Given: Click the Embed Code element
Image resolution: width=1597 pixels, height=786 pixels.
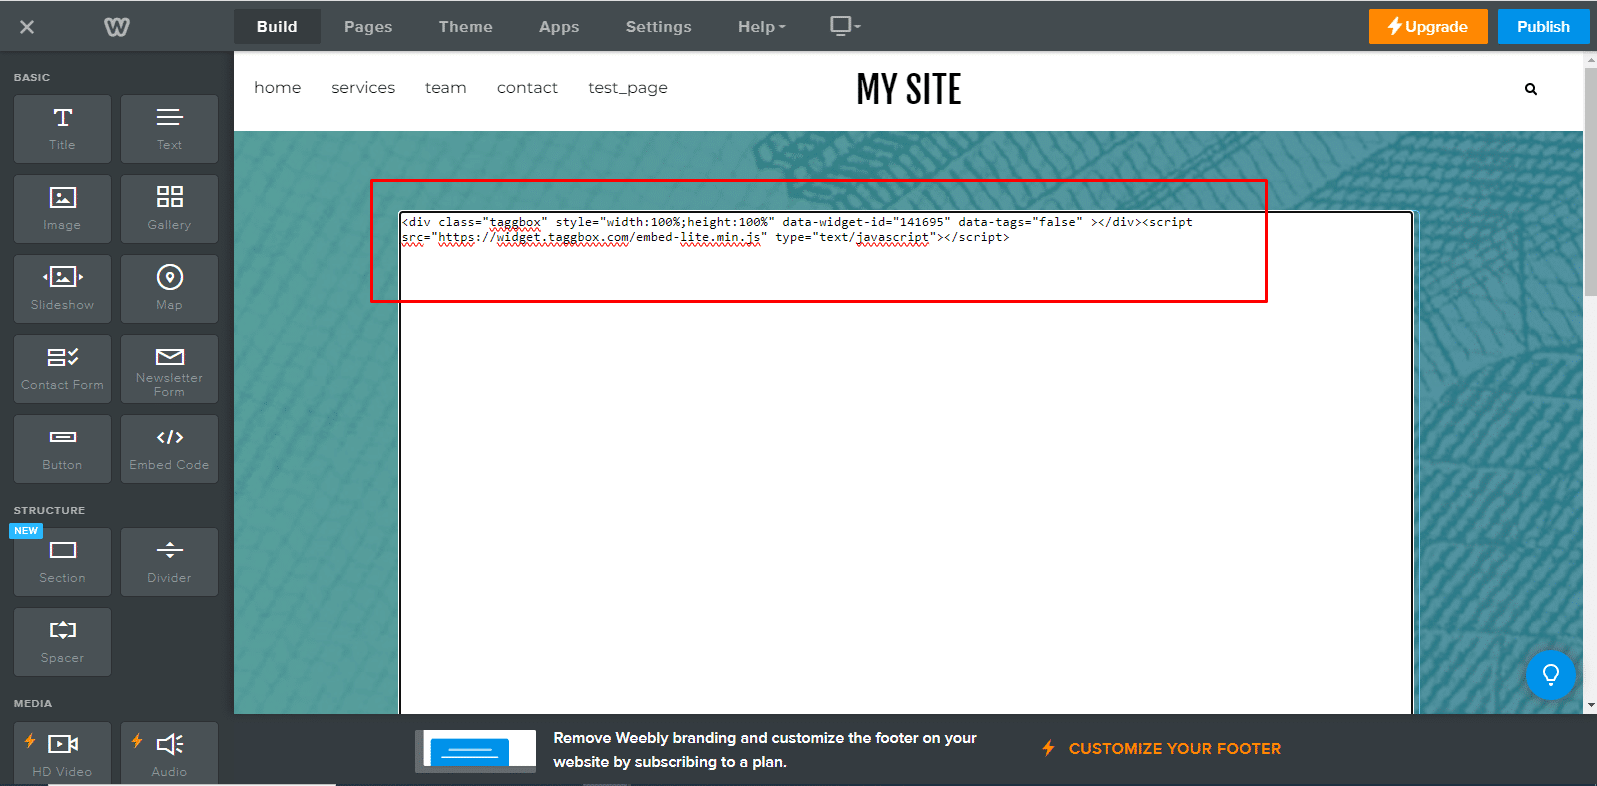Looking at the screenshot, I should 169,449.
